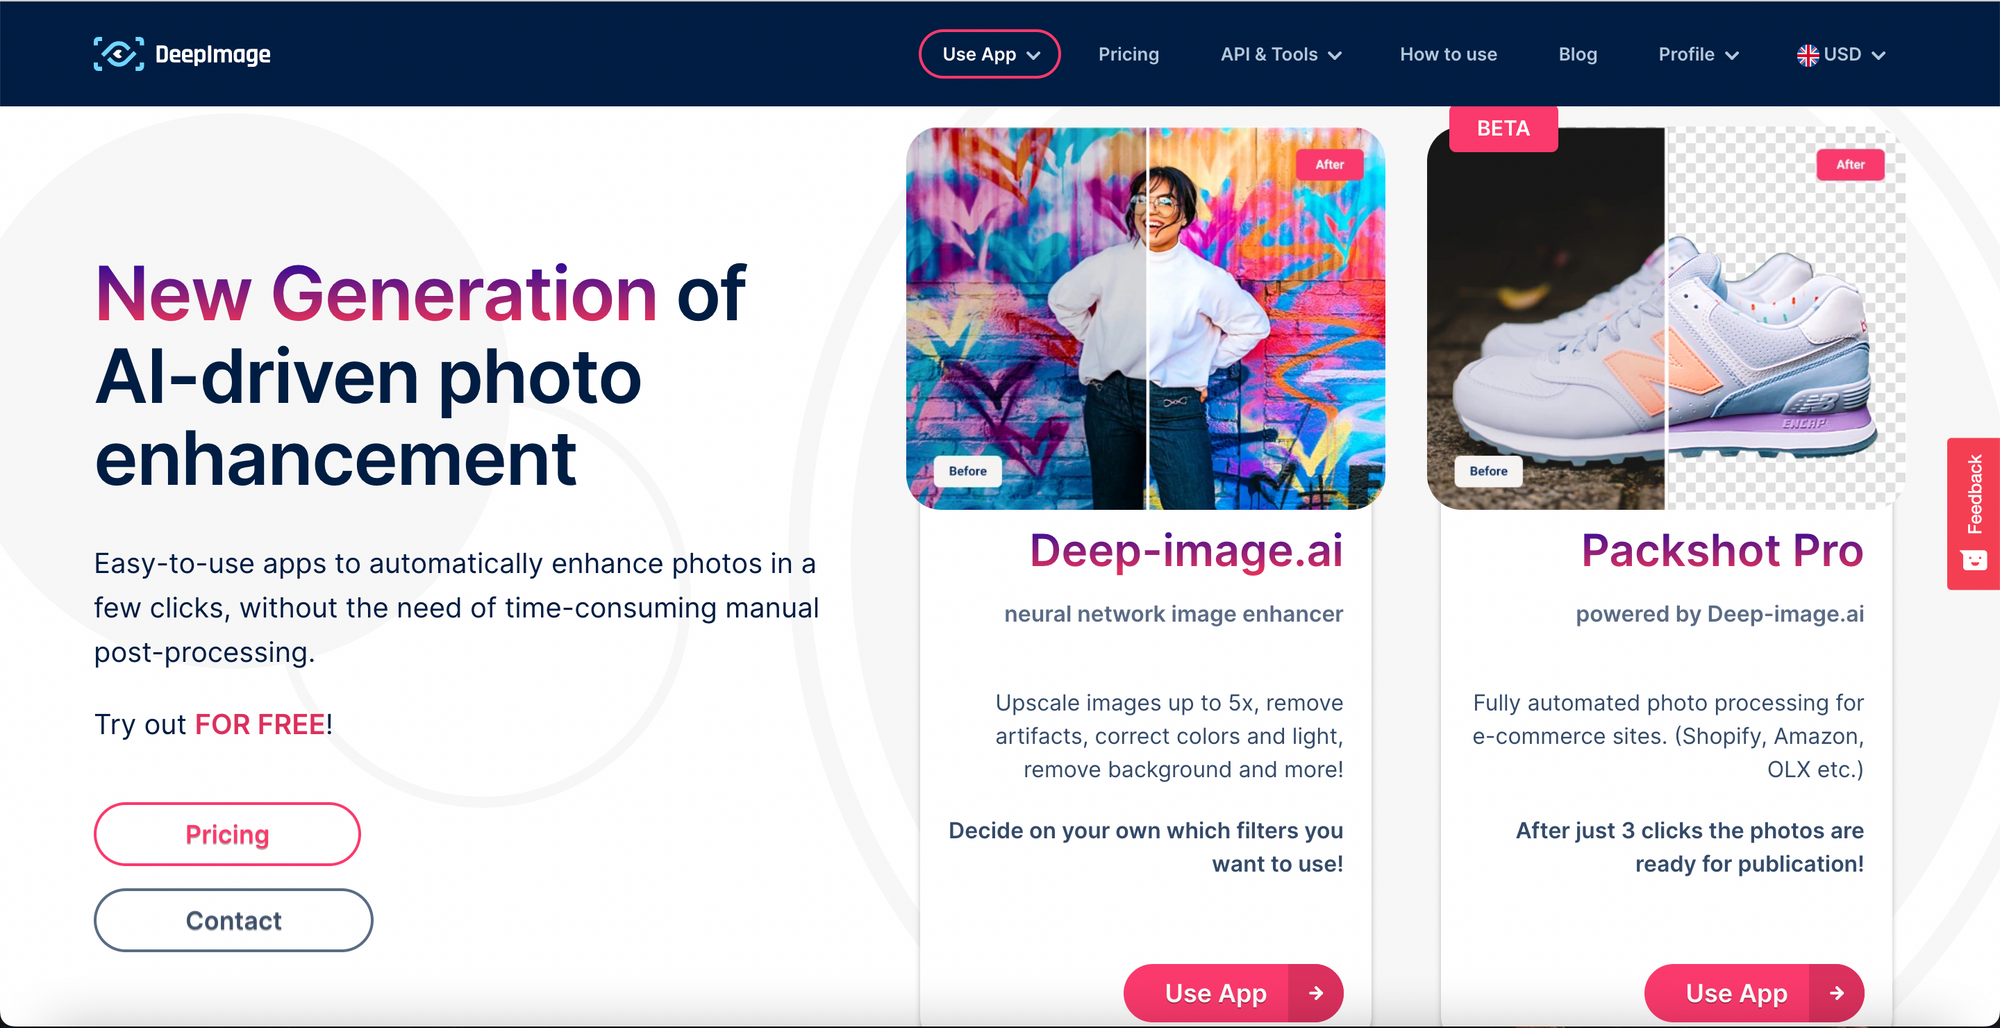The width and height of the screenshot is (2000, 1028).
Task: Click the Contact button
Action: pyautogui.click(x=233, y=920)
